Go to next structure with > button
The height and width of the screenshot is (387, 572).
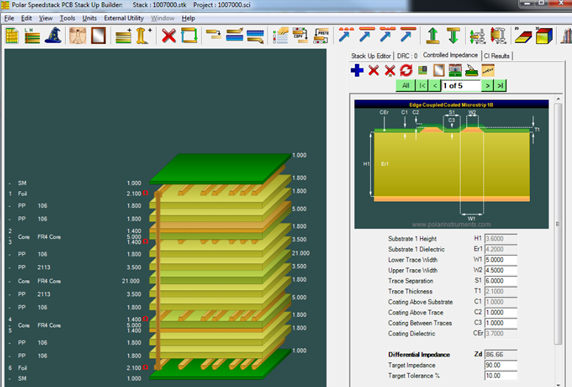tap(487, 86)
